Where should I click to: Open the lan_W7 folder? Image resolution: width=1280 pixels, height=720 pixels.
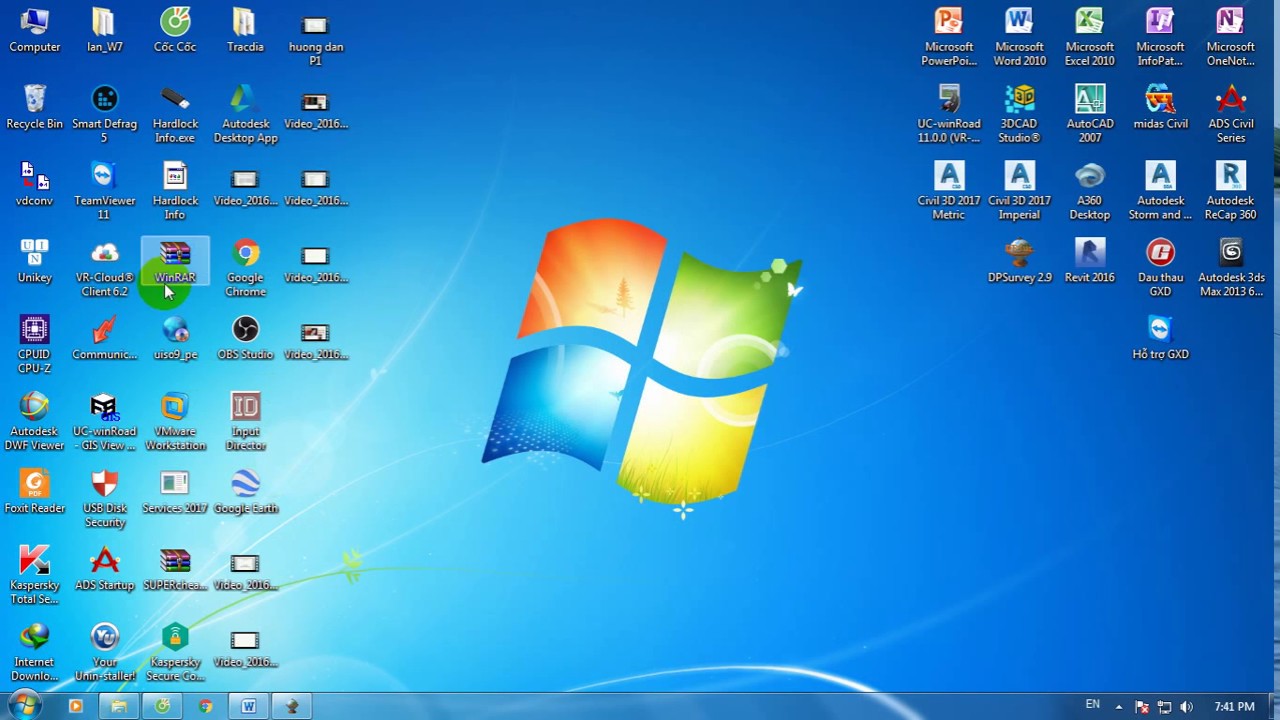104,30
